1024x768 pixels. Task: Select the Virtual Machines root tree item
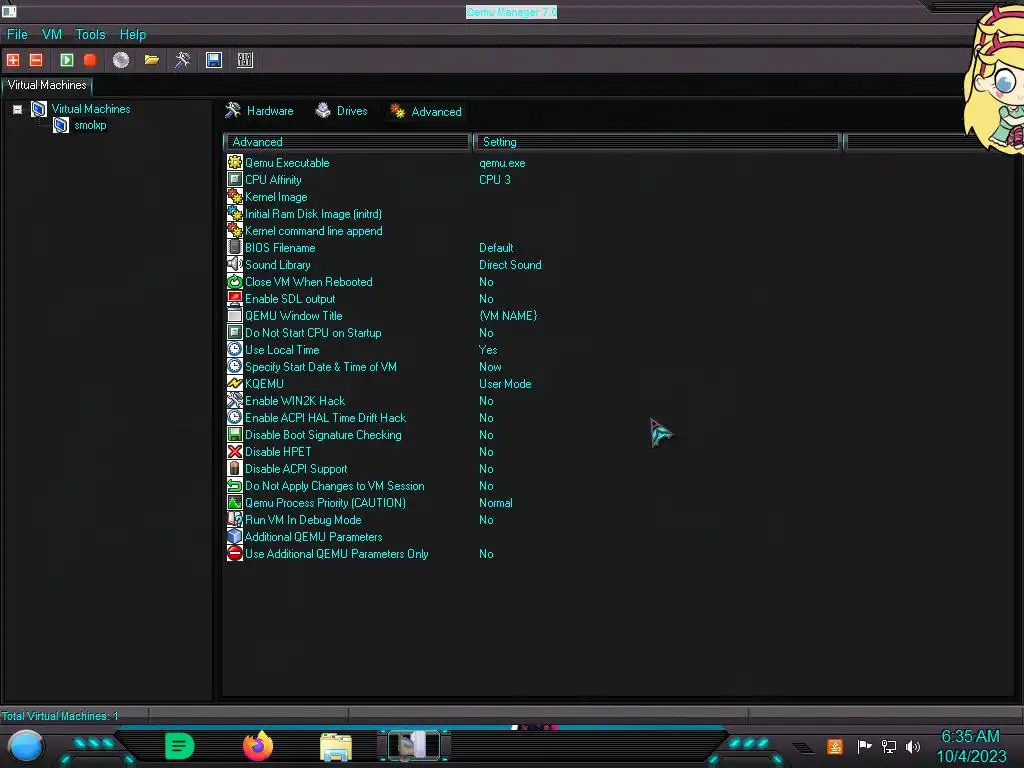91,109
